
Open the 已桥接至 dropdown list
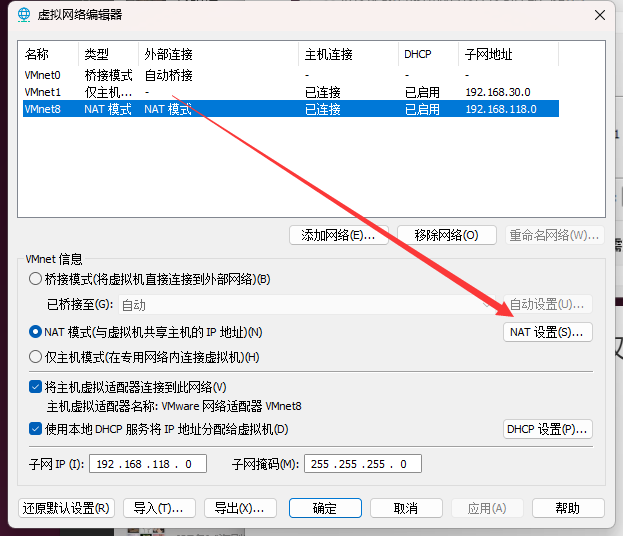(307, 304)
